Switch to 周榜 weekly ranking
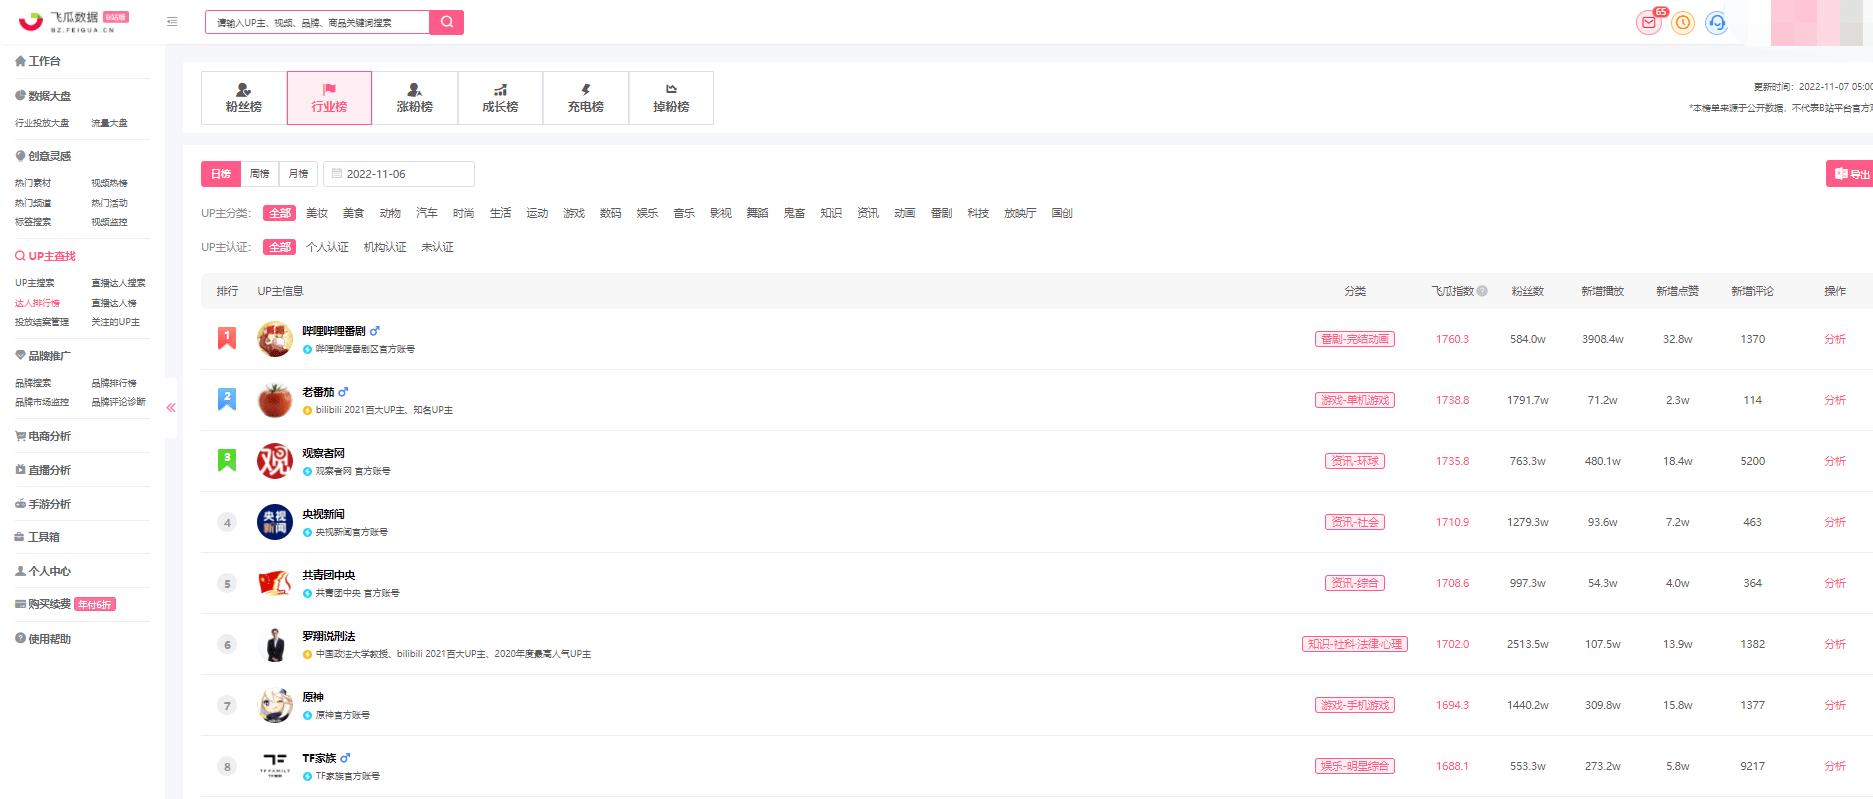Image resolution: width=1873 pixels, height=799 pixels. [x=260, y=174]
